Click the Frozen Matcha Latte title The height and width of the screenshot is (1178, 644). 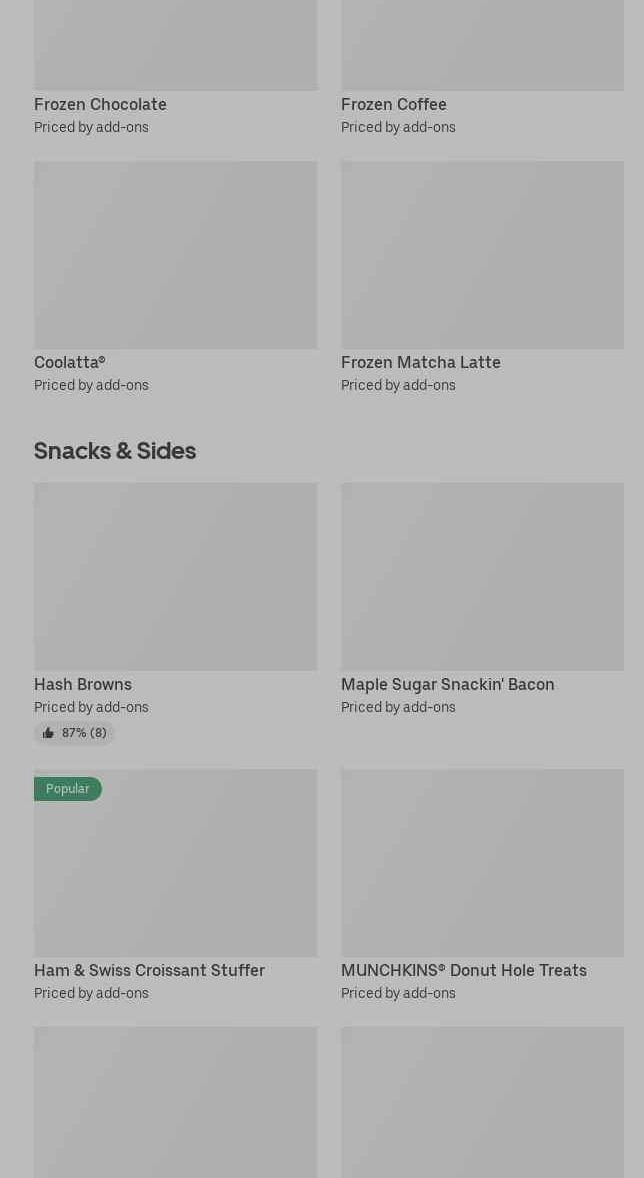click(x=420, y=362)
